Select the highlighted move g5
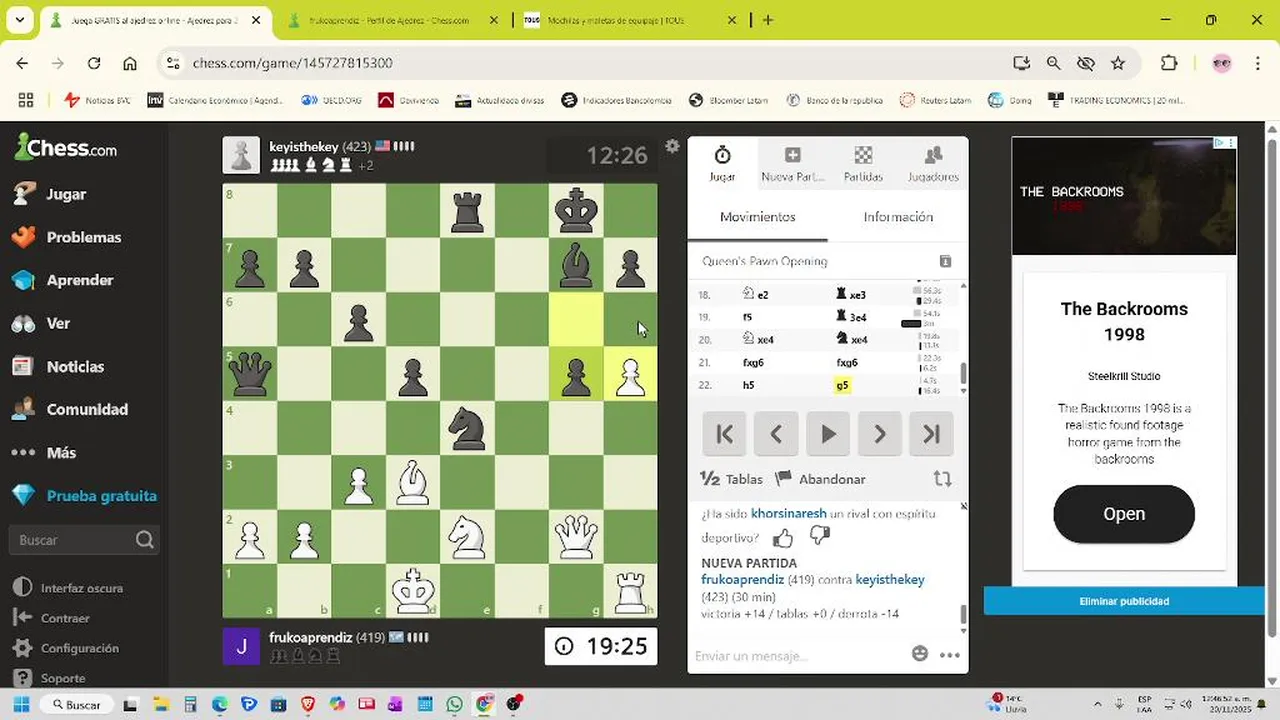Image resolution: width=1280 pixels, height=720 pixels. (x=843, y=385)
